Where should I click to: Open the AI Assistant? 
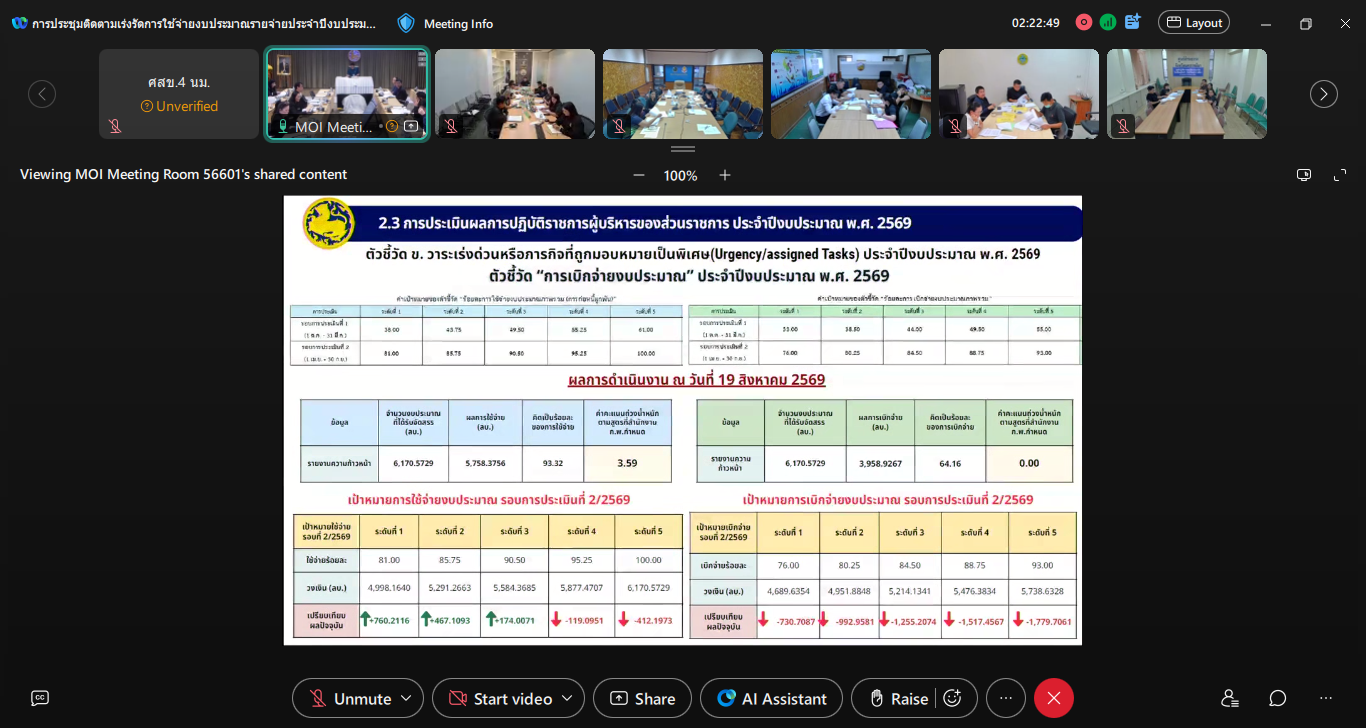pyautogui.click(x=771, y=698)
